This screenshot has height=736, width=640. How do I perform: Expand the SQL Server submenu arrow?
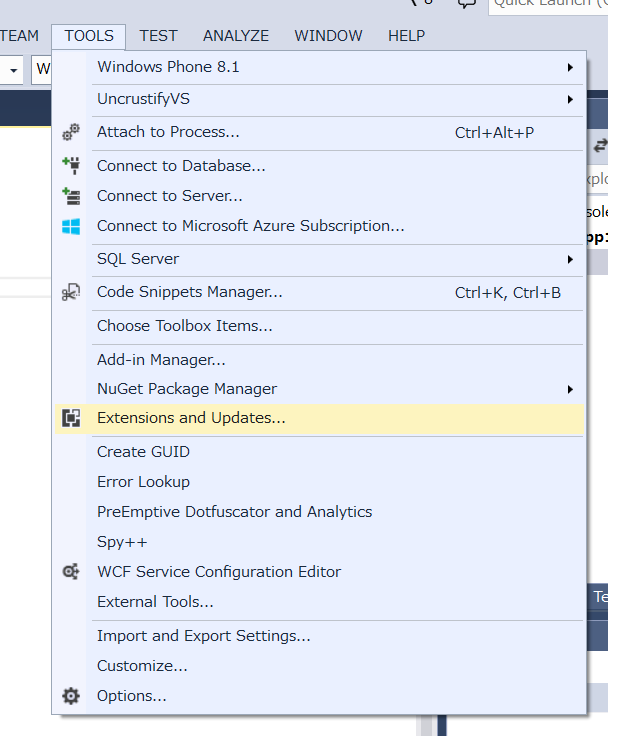(570, 259)
